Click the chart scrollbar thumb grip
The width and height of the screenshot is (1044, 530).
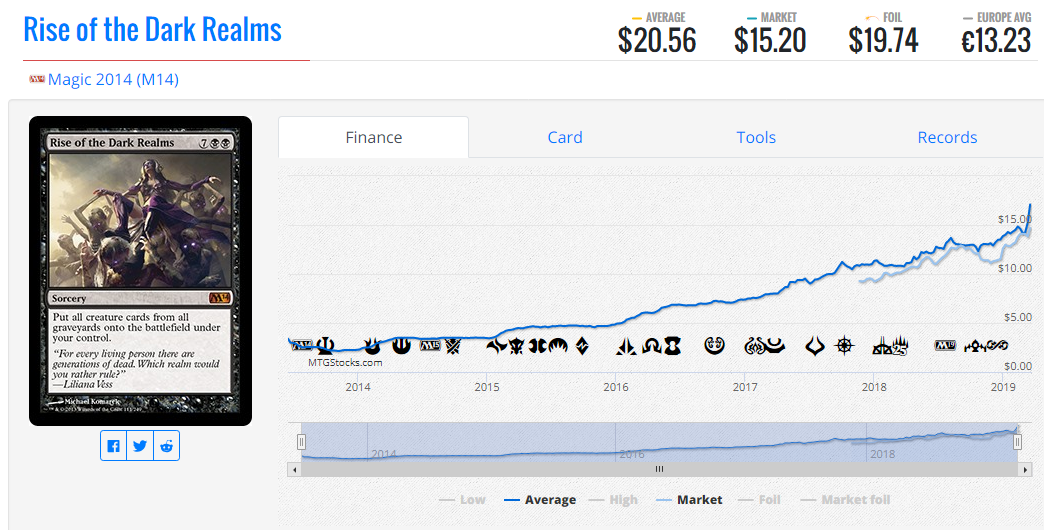(659, 469)
